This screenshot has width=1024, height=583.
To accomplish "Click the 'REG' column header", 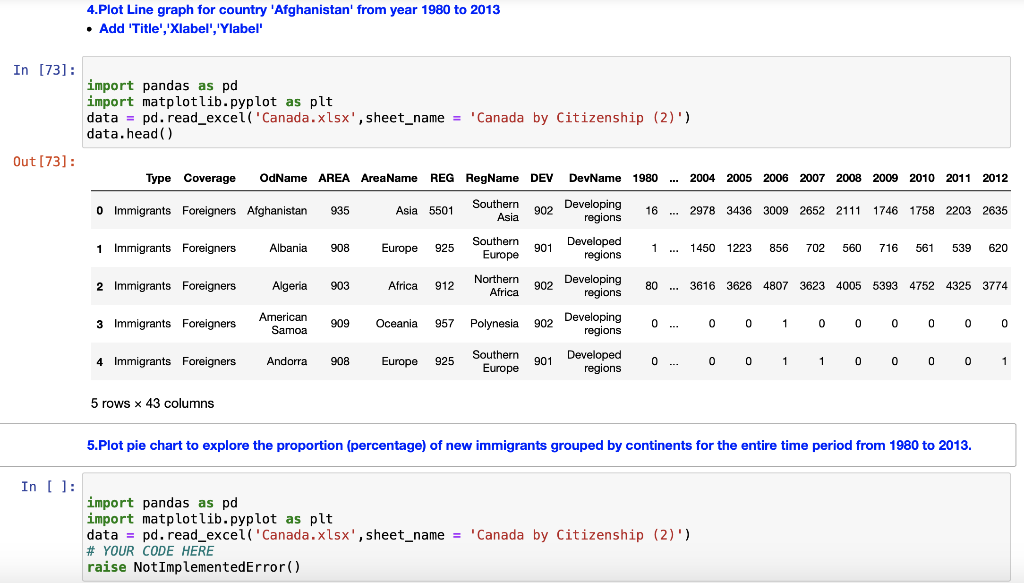I will point(441,178).
